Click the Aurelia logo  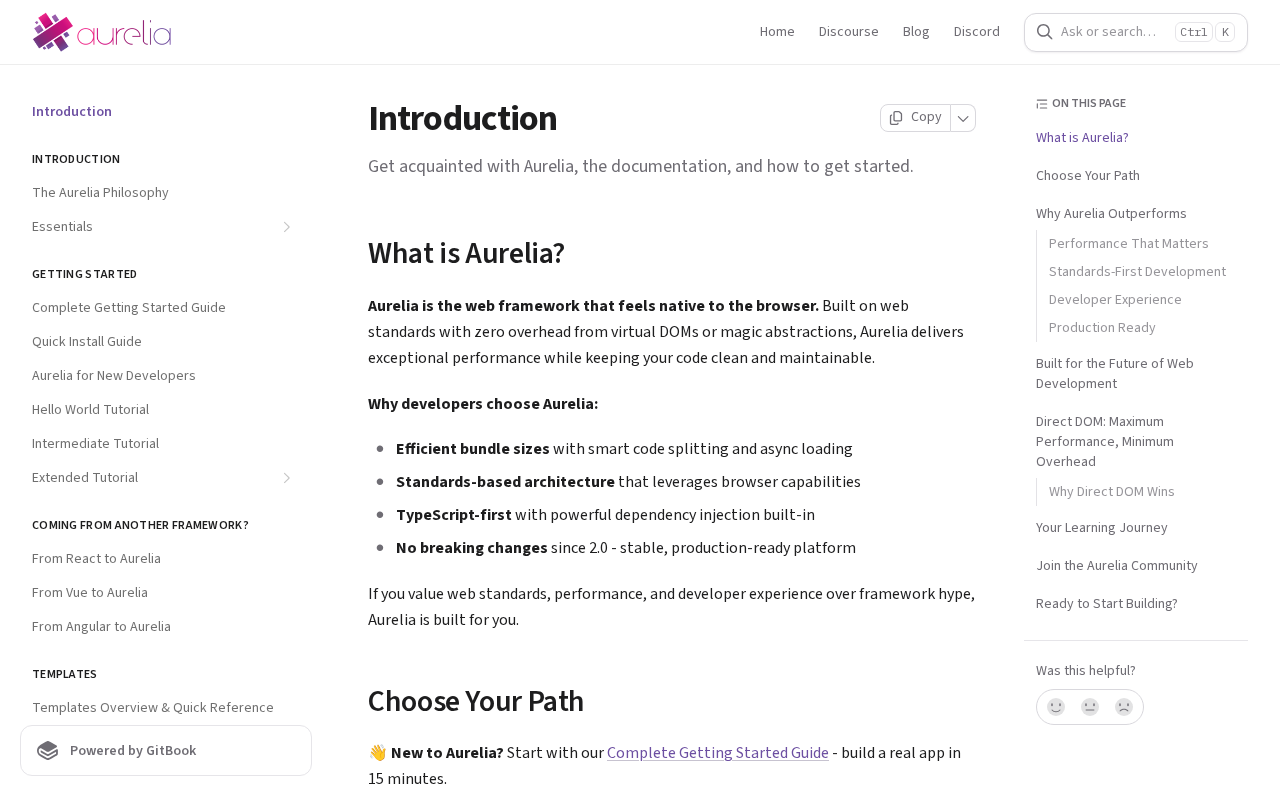(102, 32)
